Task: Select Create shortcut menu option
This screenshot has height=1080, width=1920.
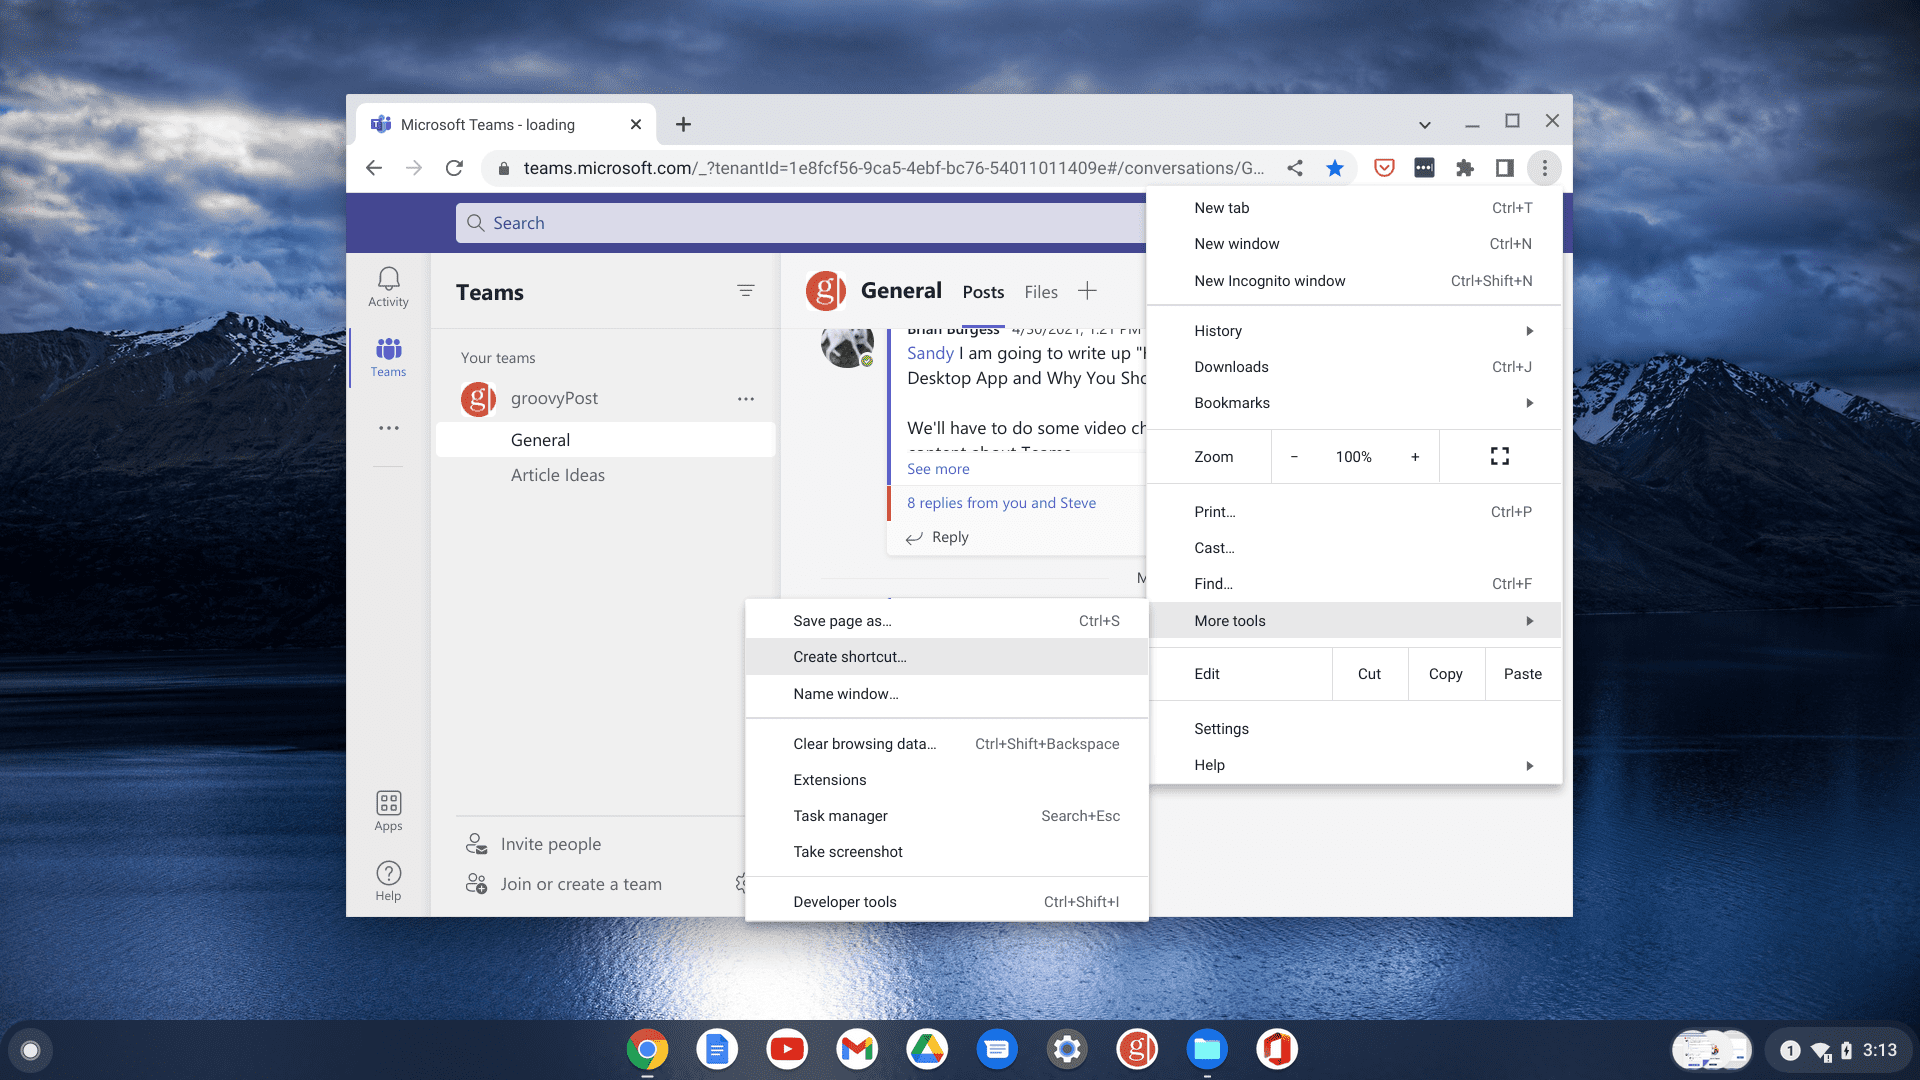Action: coord(848,657)
